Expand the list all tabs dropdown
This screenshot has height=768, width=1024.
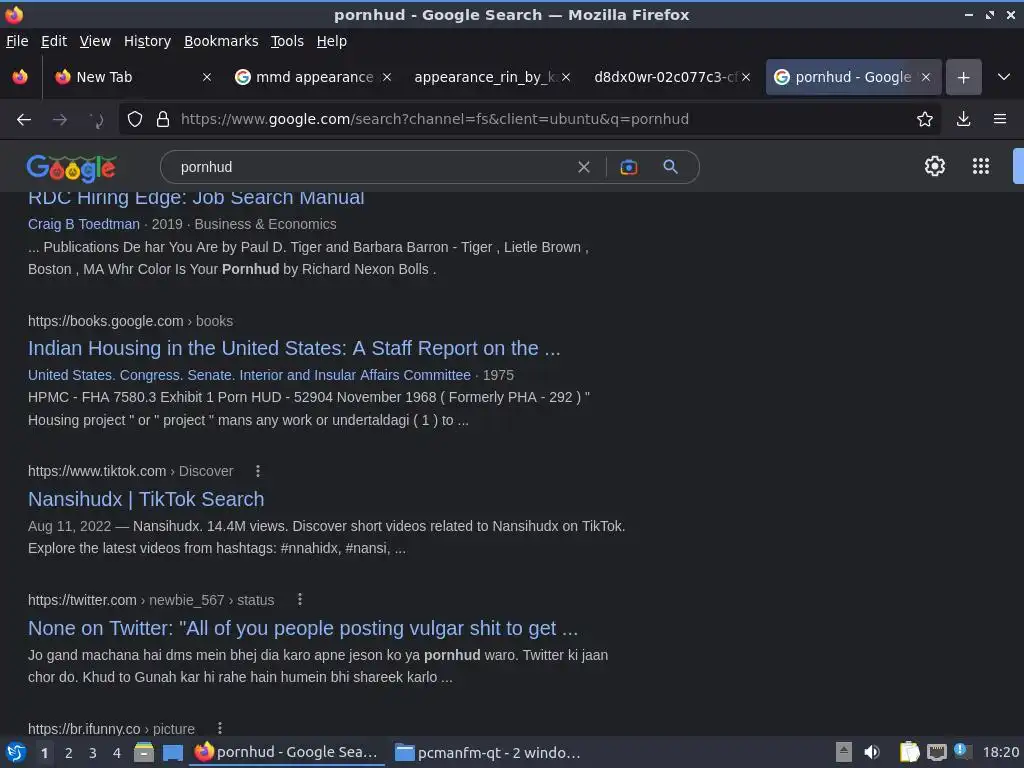[x=1004, y=77]
